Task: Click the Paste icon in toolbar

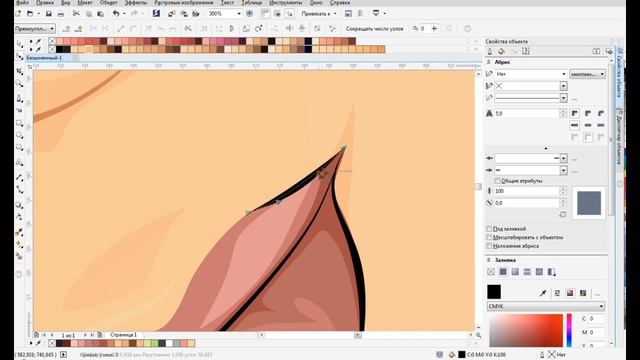Action: point(100,14)
